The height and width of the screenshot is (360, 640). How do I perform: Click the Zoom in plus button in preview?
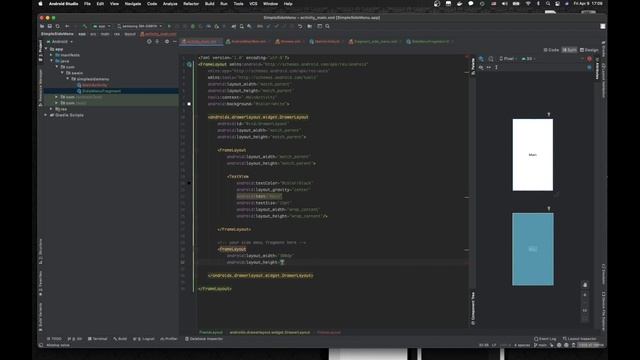pyautogui.click(x=585, y=295)
